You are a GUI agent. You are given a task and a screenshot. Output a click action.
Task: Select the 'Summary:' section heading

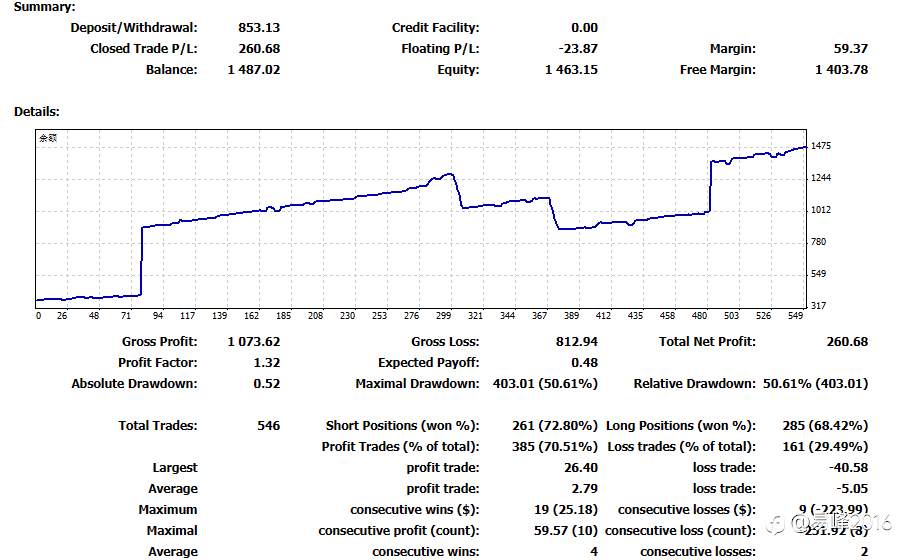click(44, 7)
